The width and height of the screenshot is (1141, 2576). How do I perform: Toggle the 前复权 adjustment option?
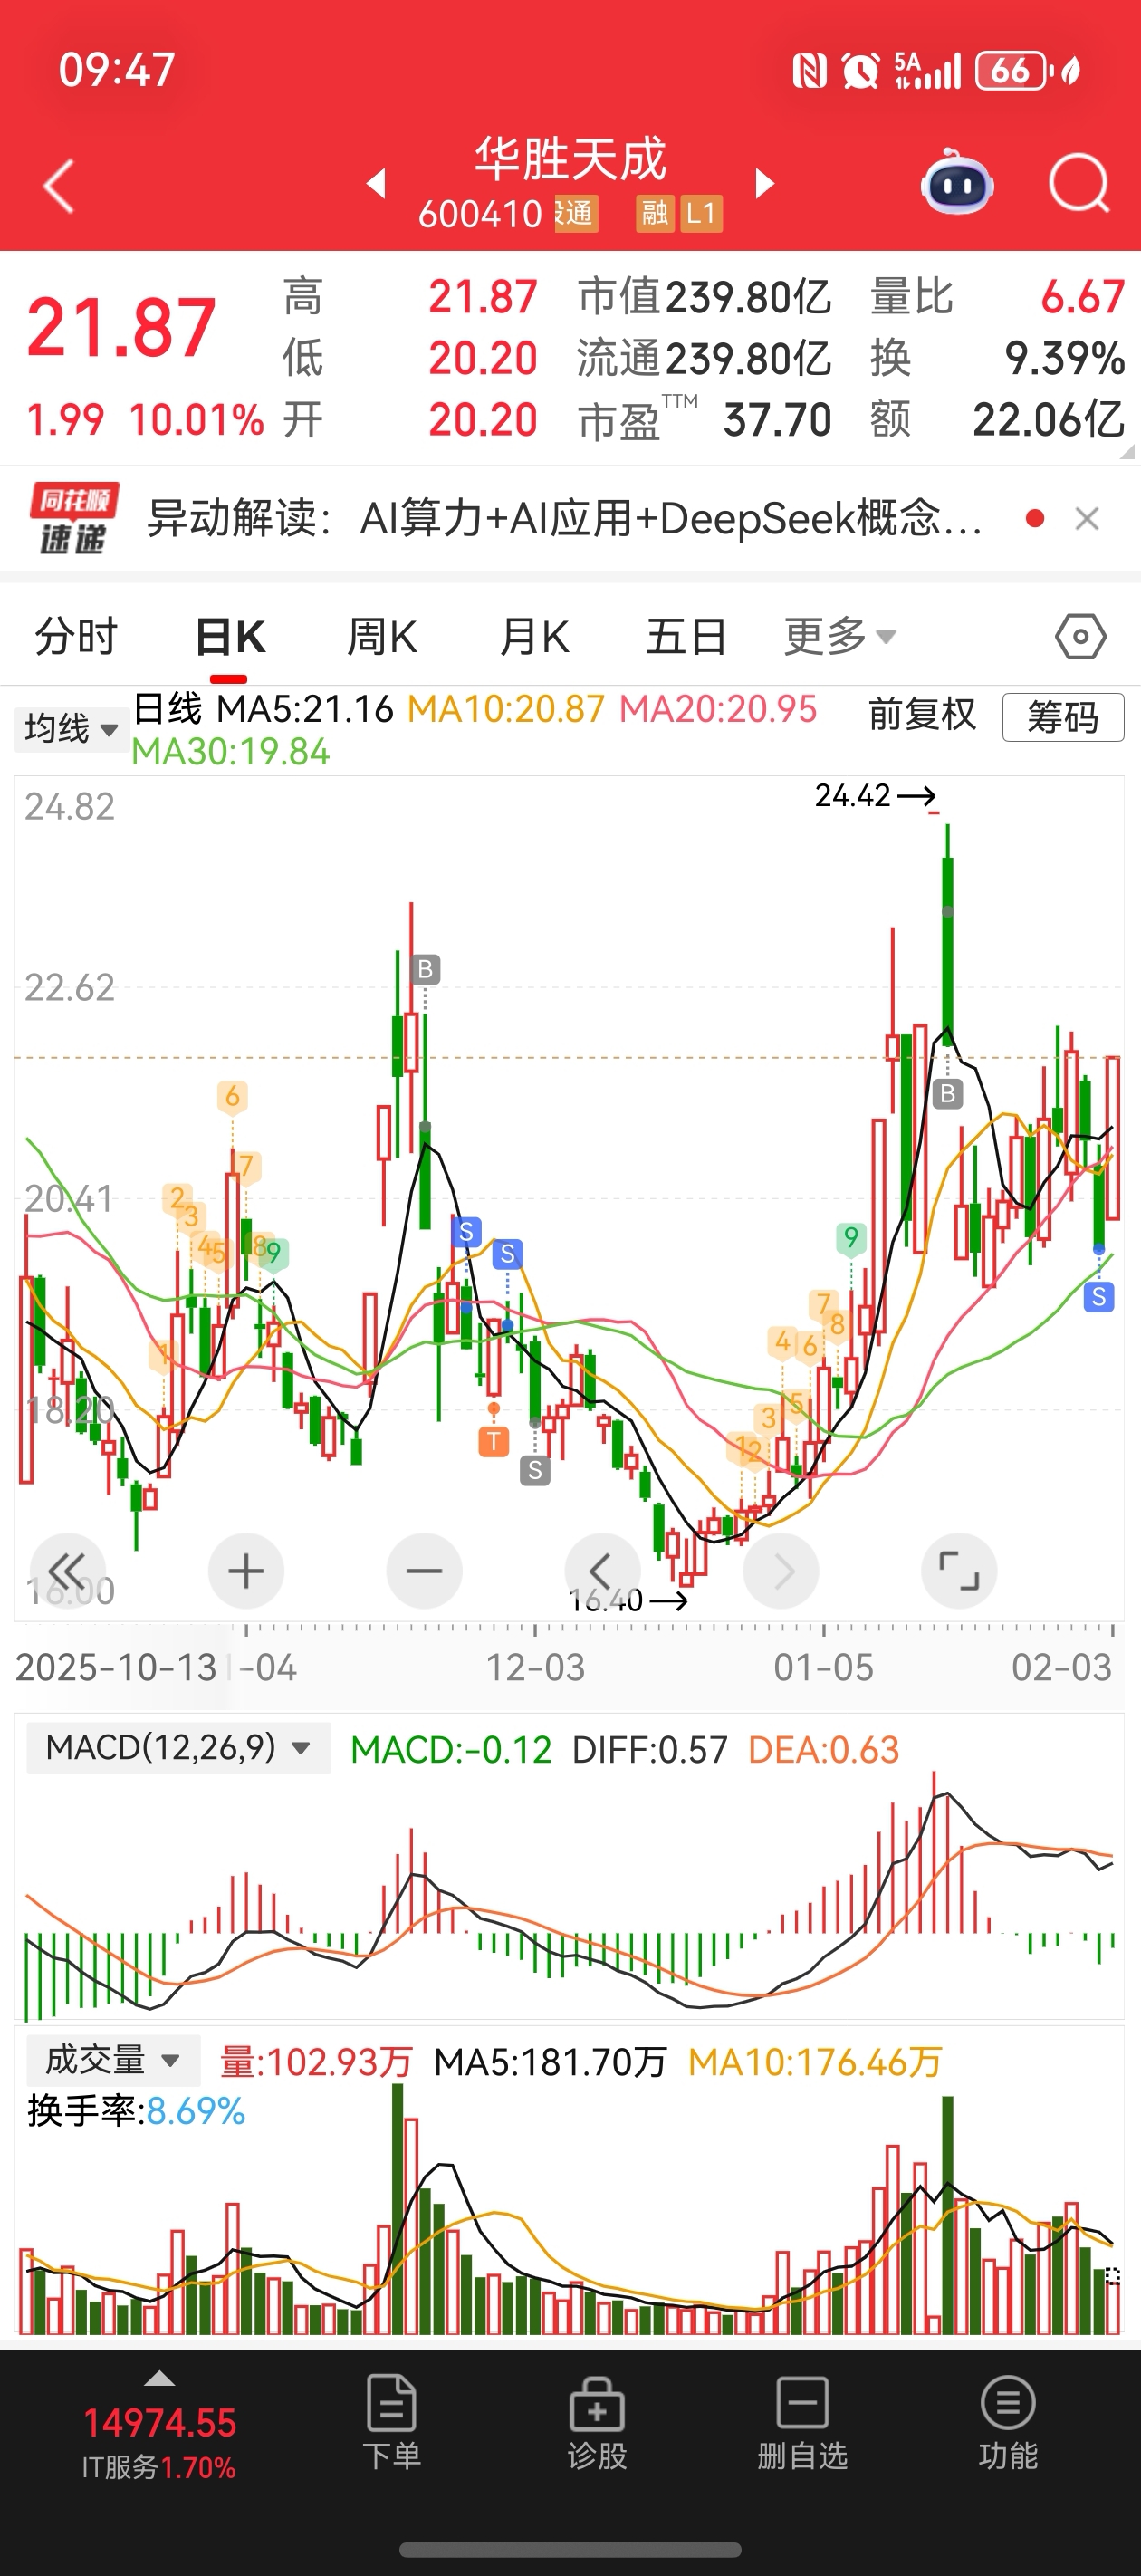(921, 715)
